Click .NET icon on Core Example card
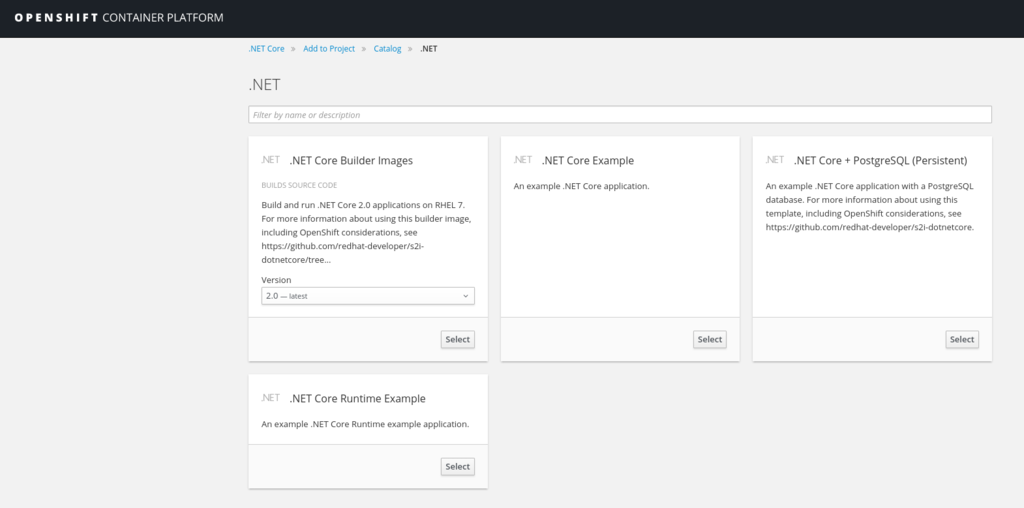 click(x=522, y=160)
